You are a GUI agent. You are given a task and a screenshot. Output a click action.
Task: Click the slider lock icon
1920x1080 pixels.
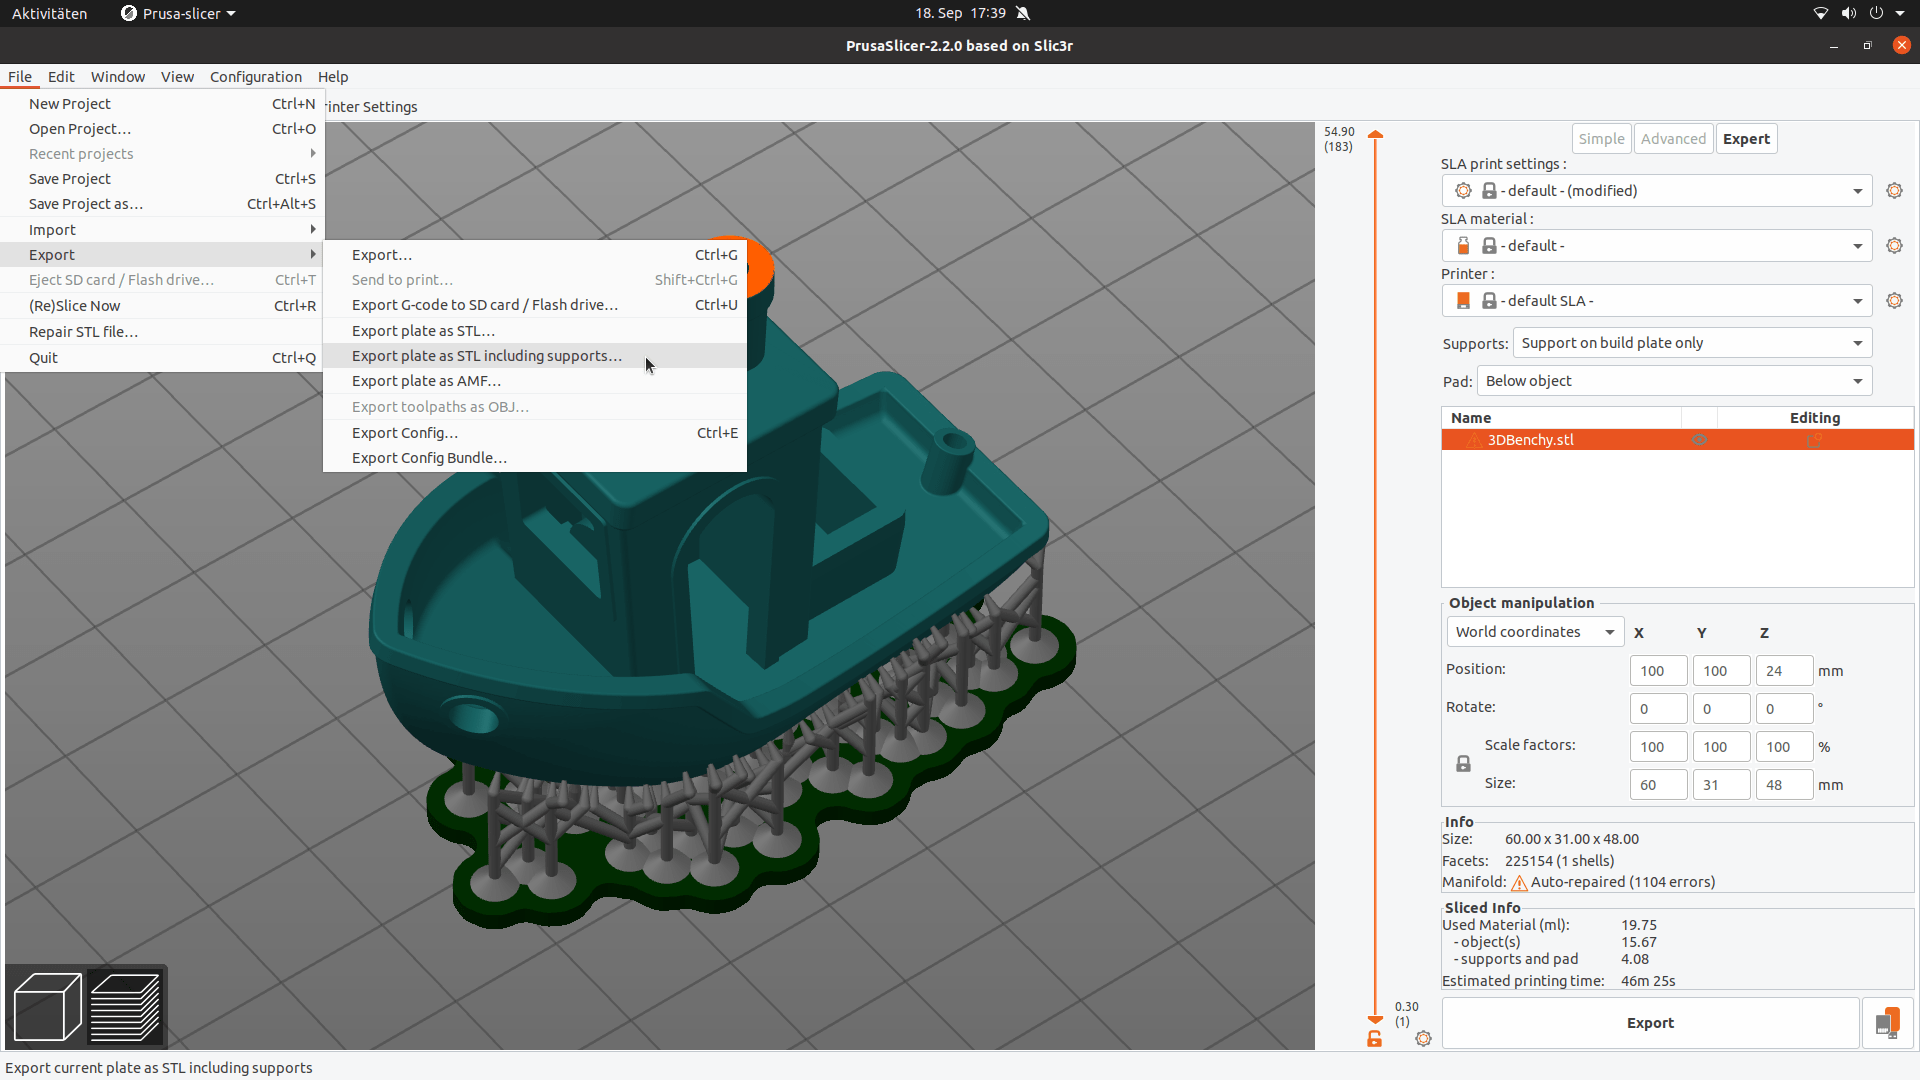point(1375,1039)
